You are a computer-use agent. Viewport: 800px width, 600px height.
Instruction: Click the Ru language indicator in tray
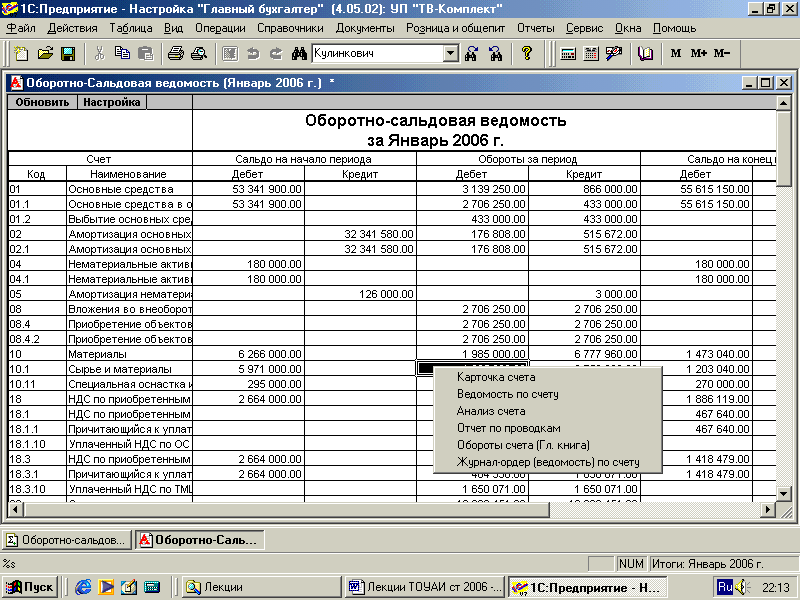point(724,587)
